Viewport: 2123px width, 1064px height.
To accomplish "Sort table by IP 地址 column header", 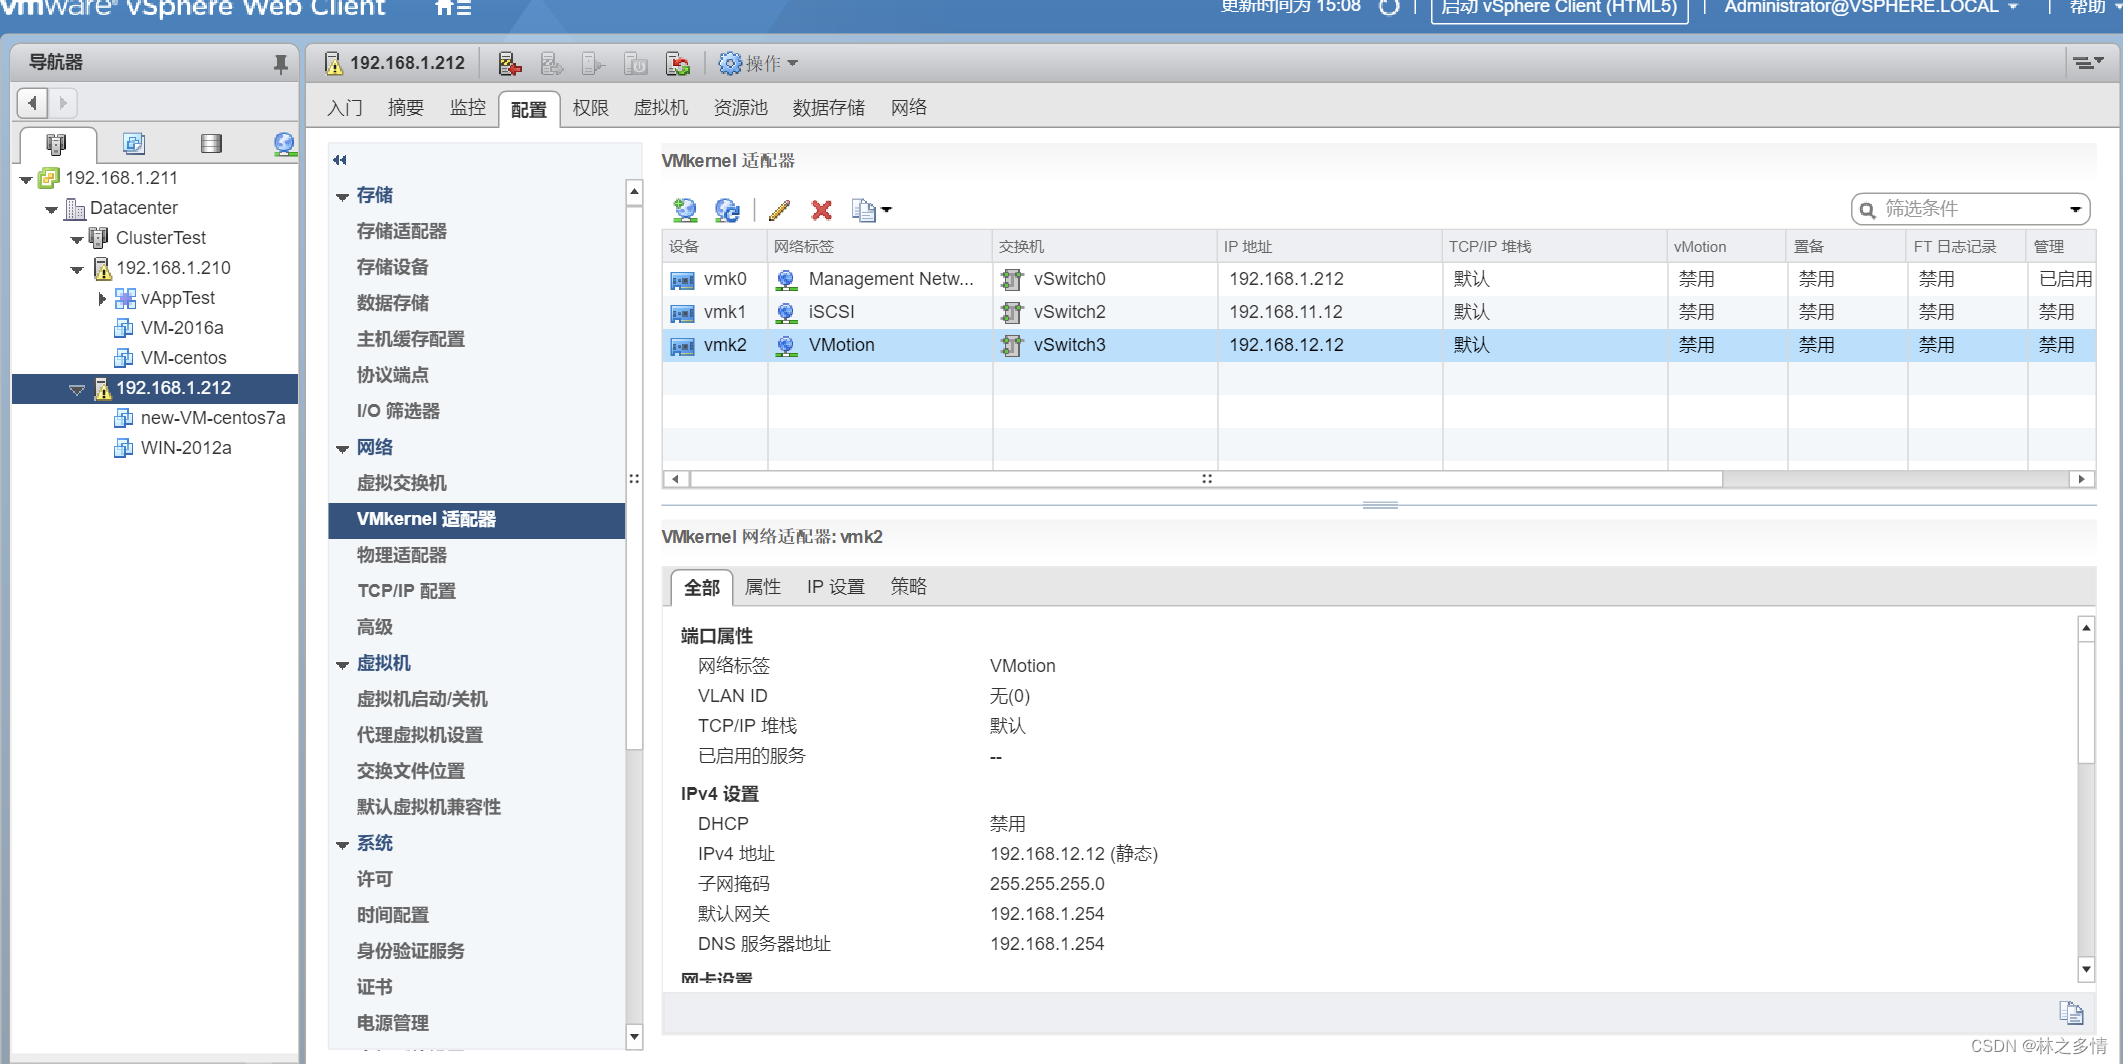I will [1329, 247].
